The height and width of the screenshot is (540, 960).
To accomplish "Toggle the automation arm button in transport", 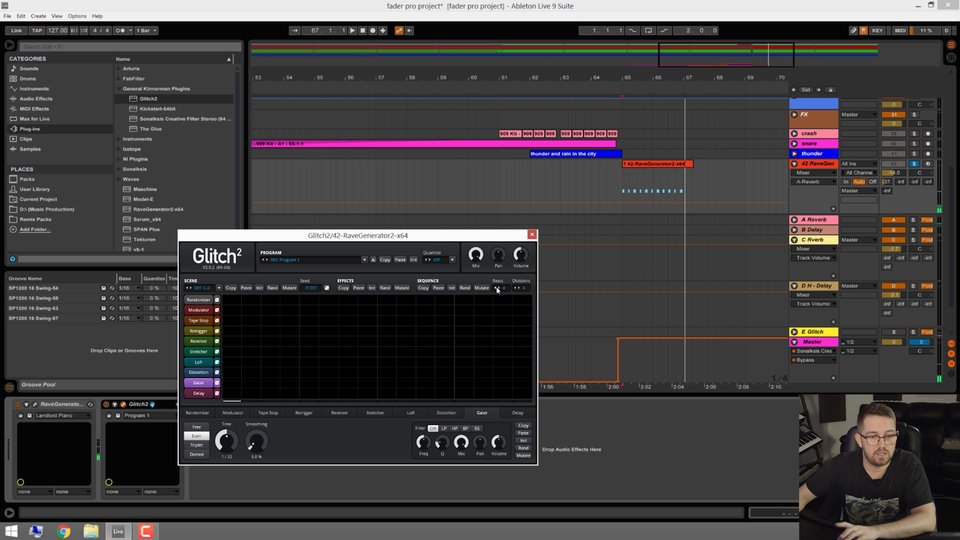I will tap(399, 31).
